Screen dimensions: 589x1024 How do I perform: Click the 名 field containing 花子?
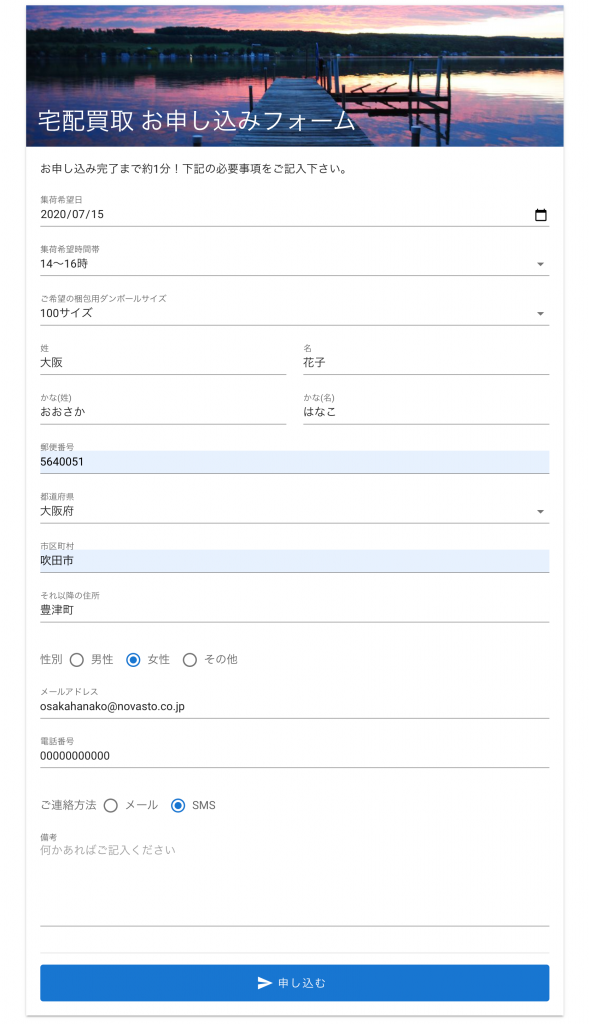point(426,362)
